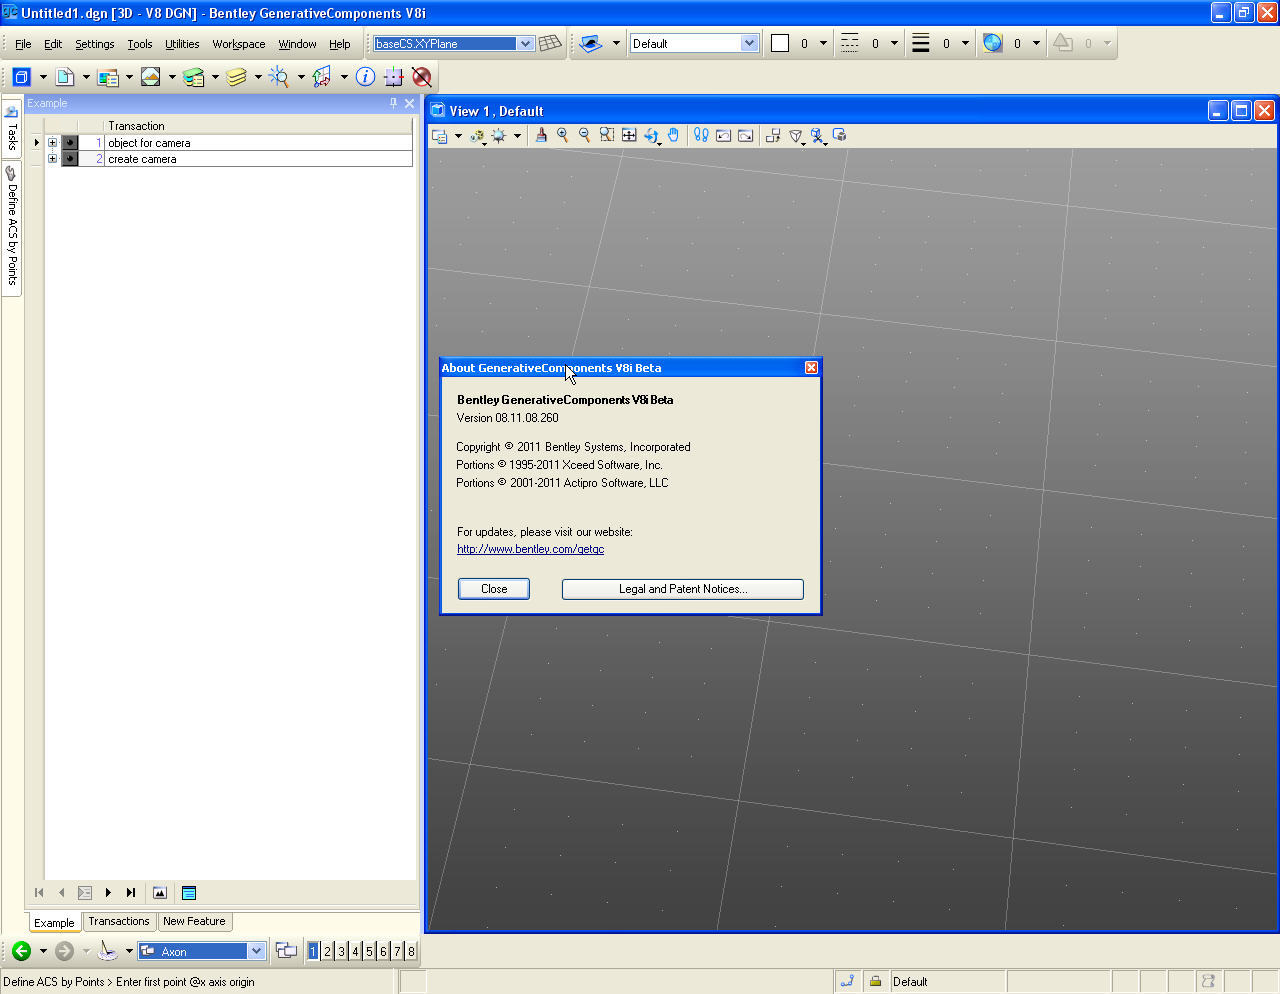The width and height of the screenshot is (1280, 994).
Task: Click the red crossed-out circle toolbar icon
Action: click(x=422, y=77)
